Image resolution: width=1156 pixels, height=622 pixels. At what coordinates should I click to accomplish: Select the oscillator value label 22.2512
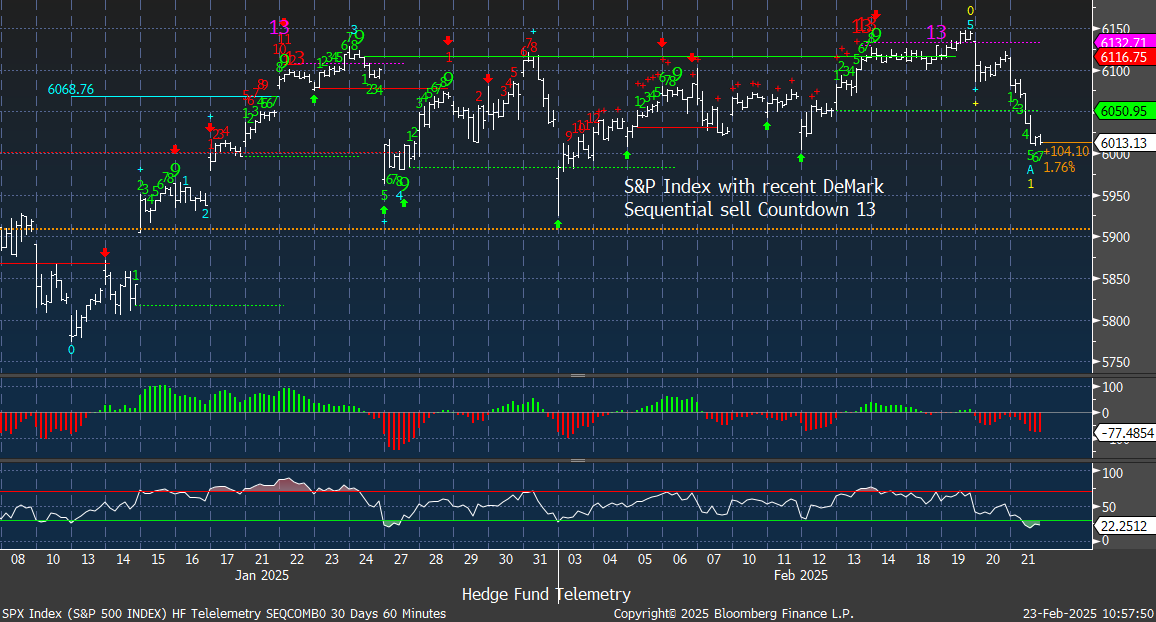(1125, 525)
